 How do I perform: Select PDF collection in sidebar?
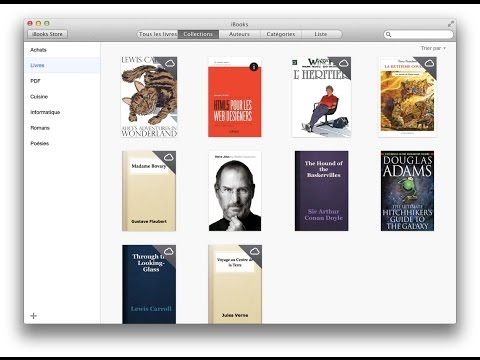62,81
